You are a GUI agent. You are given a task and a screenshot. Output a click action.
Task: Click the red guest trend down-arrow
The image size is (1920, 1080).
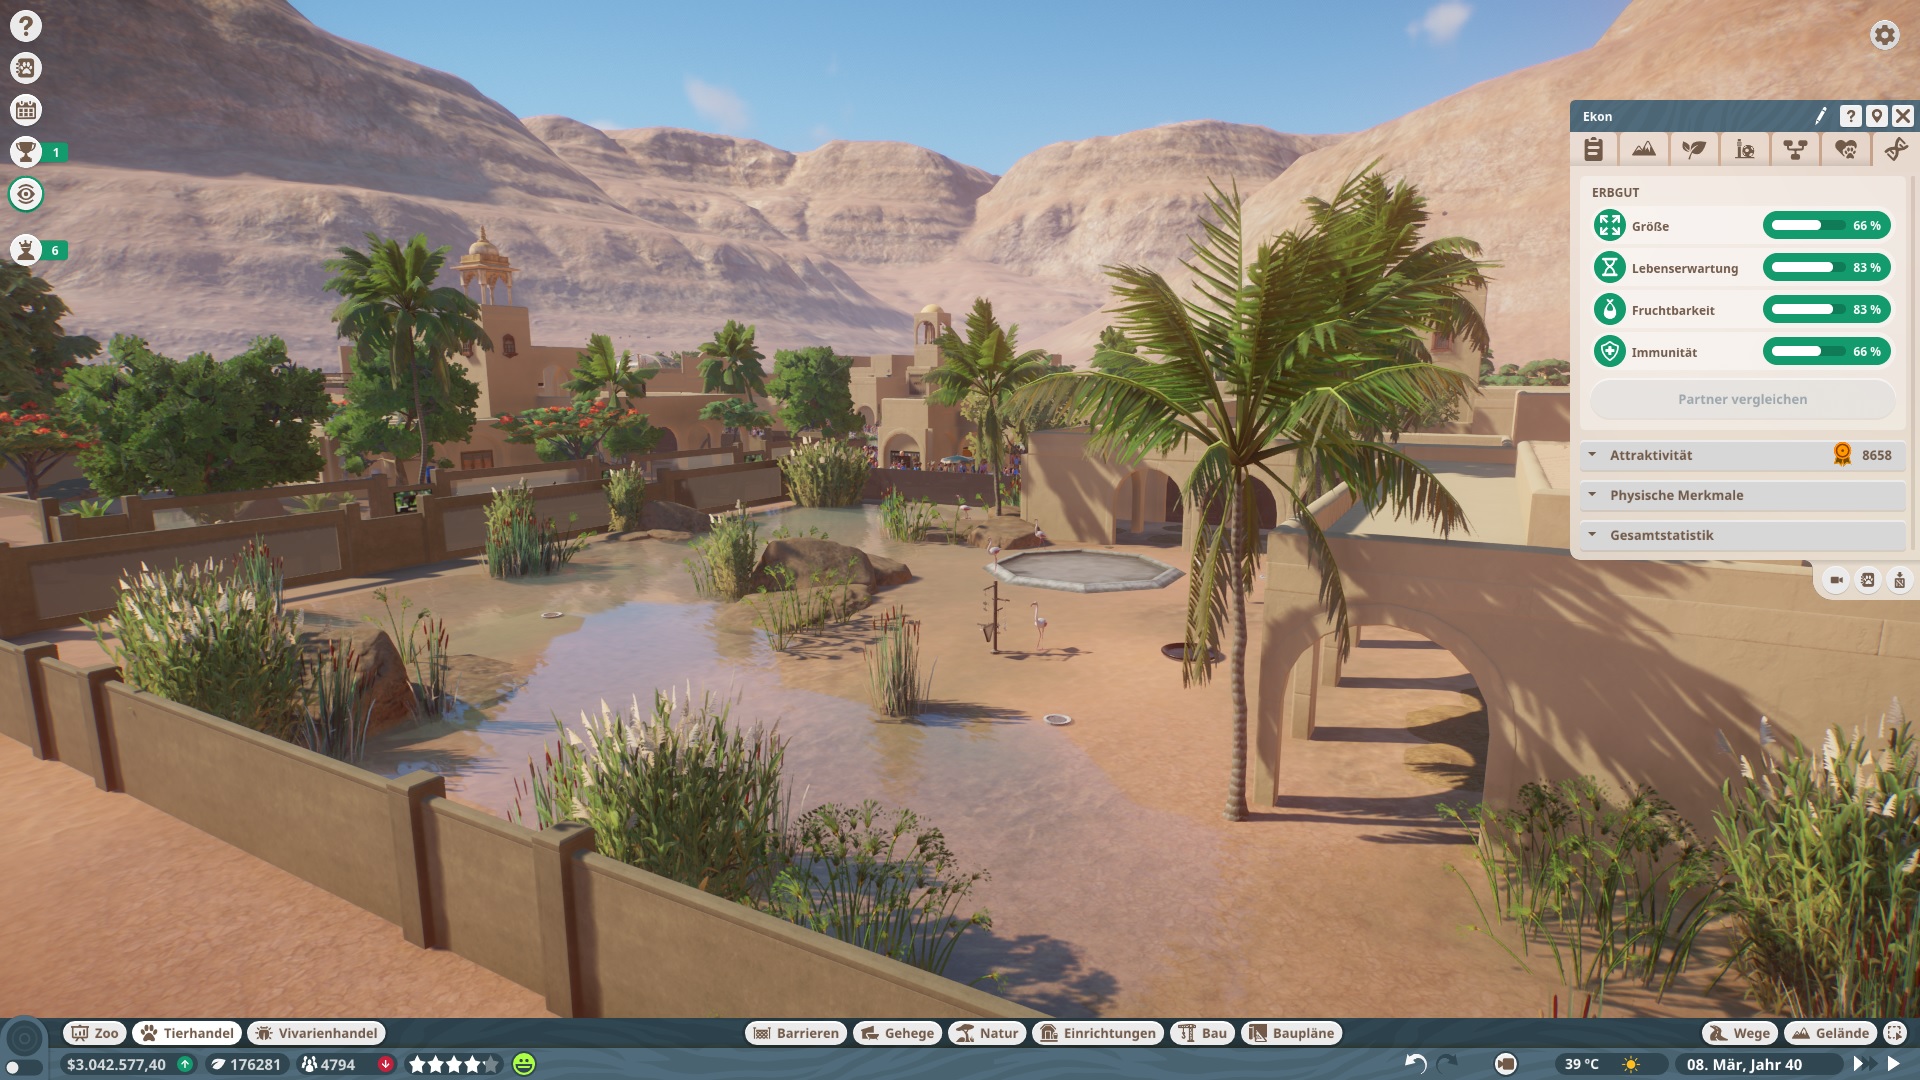click(386, 1065)
